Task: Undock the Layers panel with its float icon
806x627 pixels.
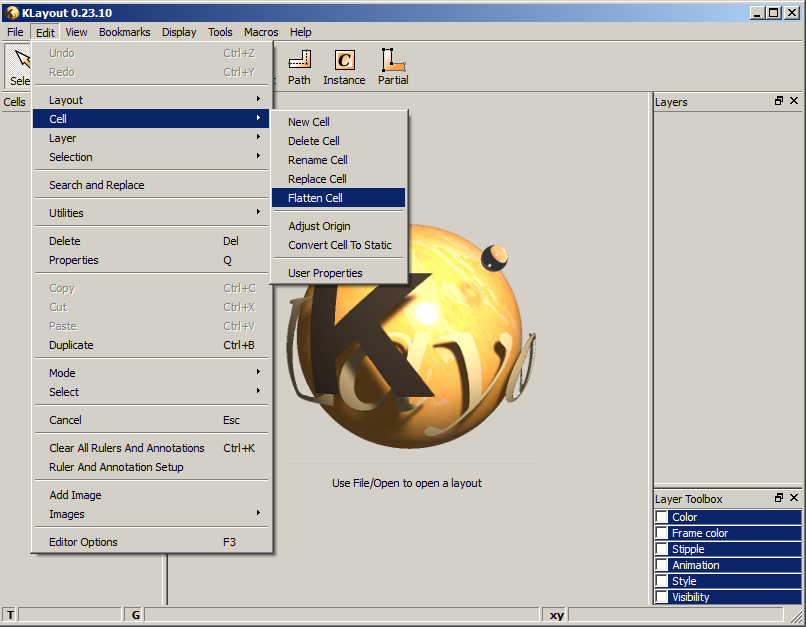Action: point(778,101)
